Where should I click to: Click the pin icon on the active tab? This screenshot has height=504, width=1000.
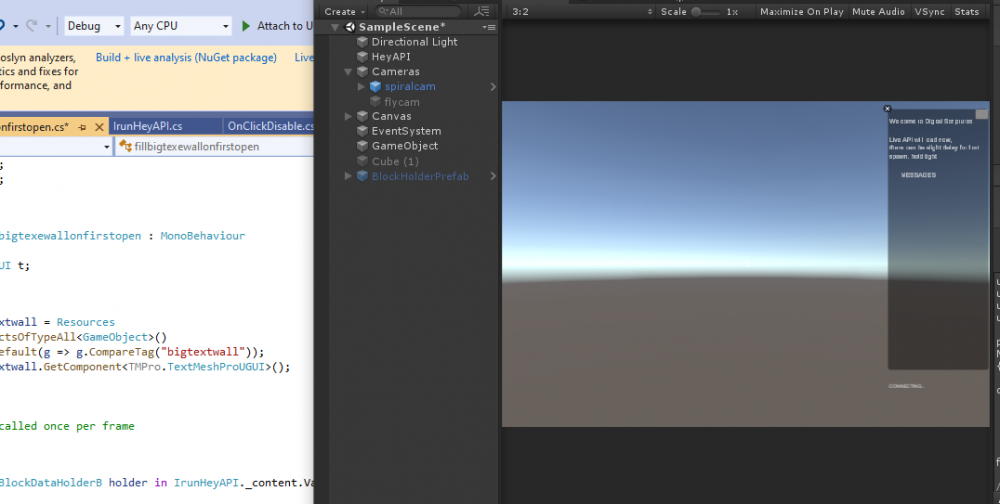(82, 127)
